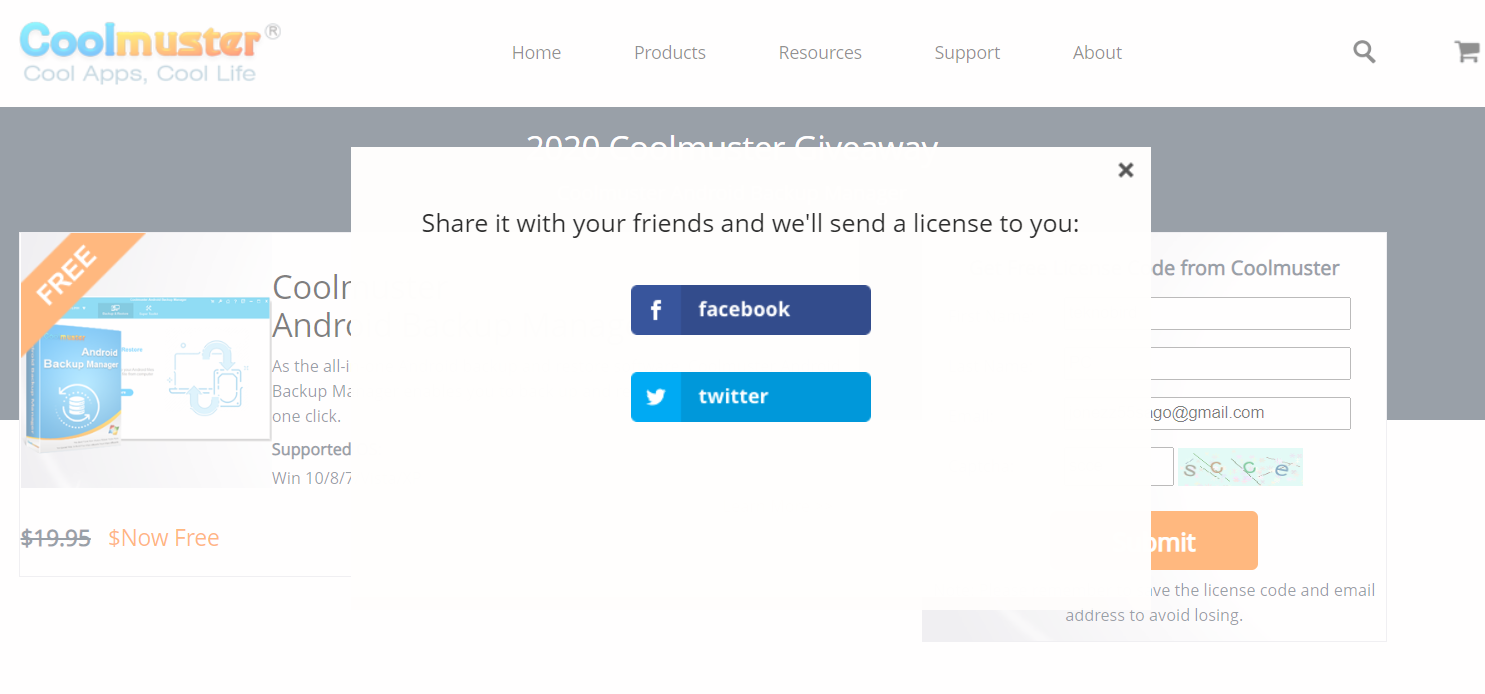Click the orange Submit button

click(1155, 541)
